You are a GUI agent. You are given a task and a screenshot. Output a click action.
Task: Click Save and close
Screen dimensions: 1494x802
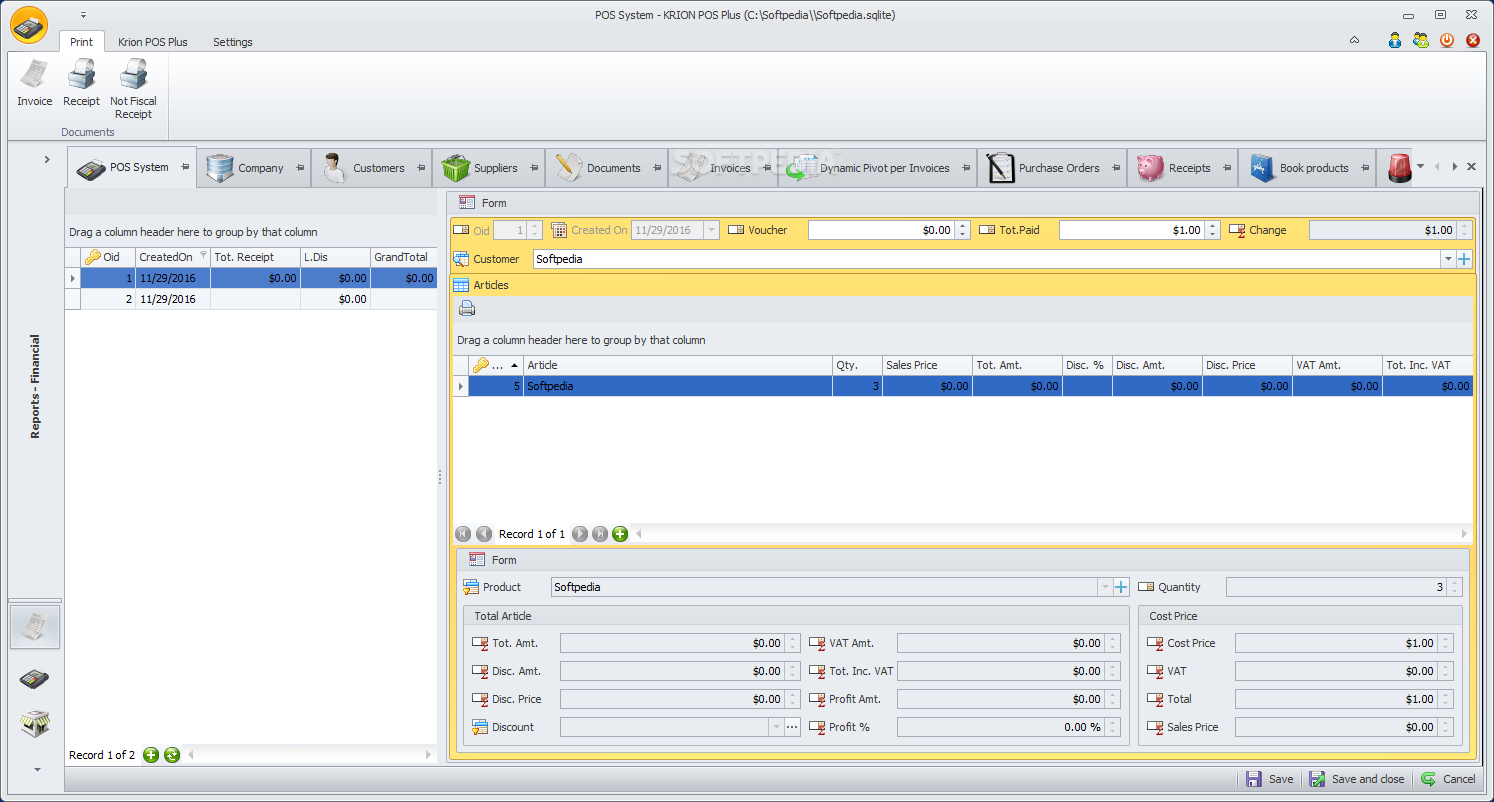(x=1357, y=779)
